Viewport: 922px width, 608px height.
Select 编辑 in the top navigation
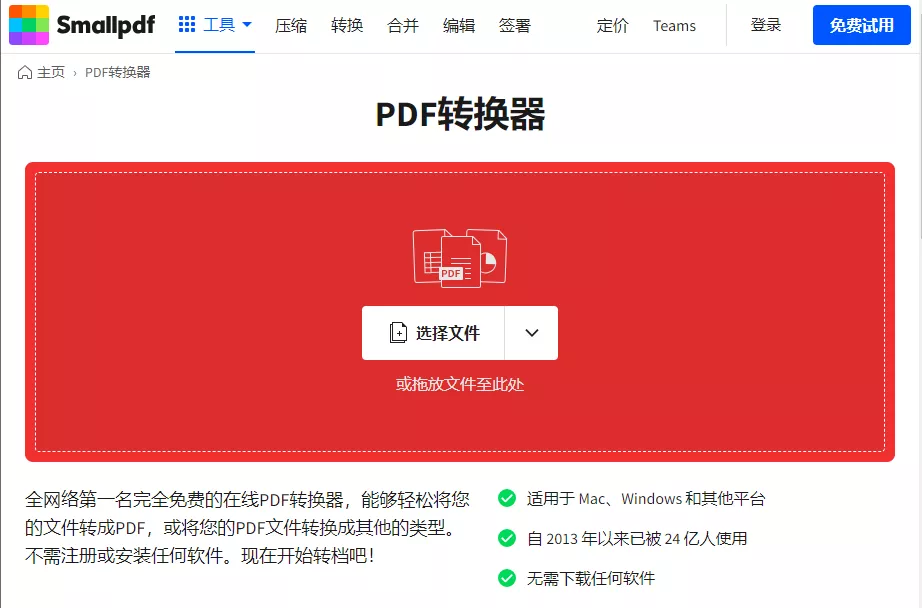coord(459,26)
